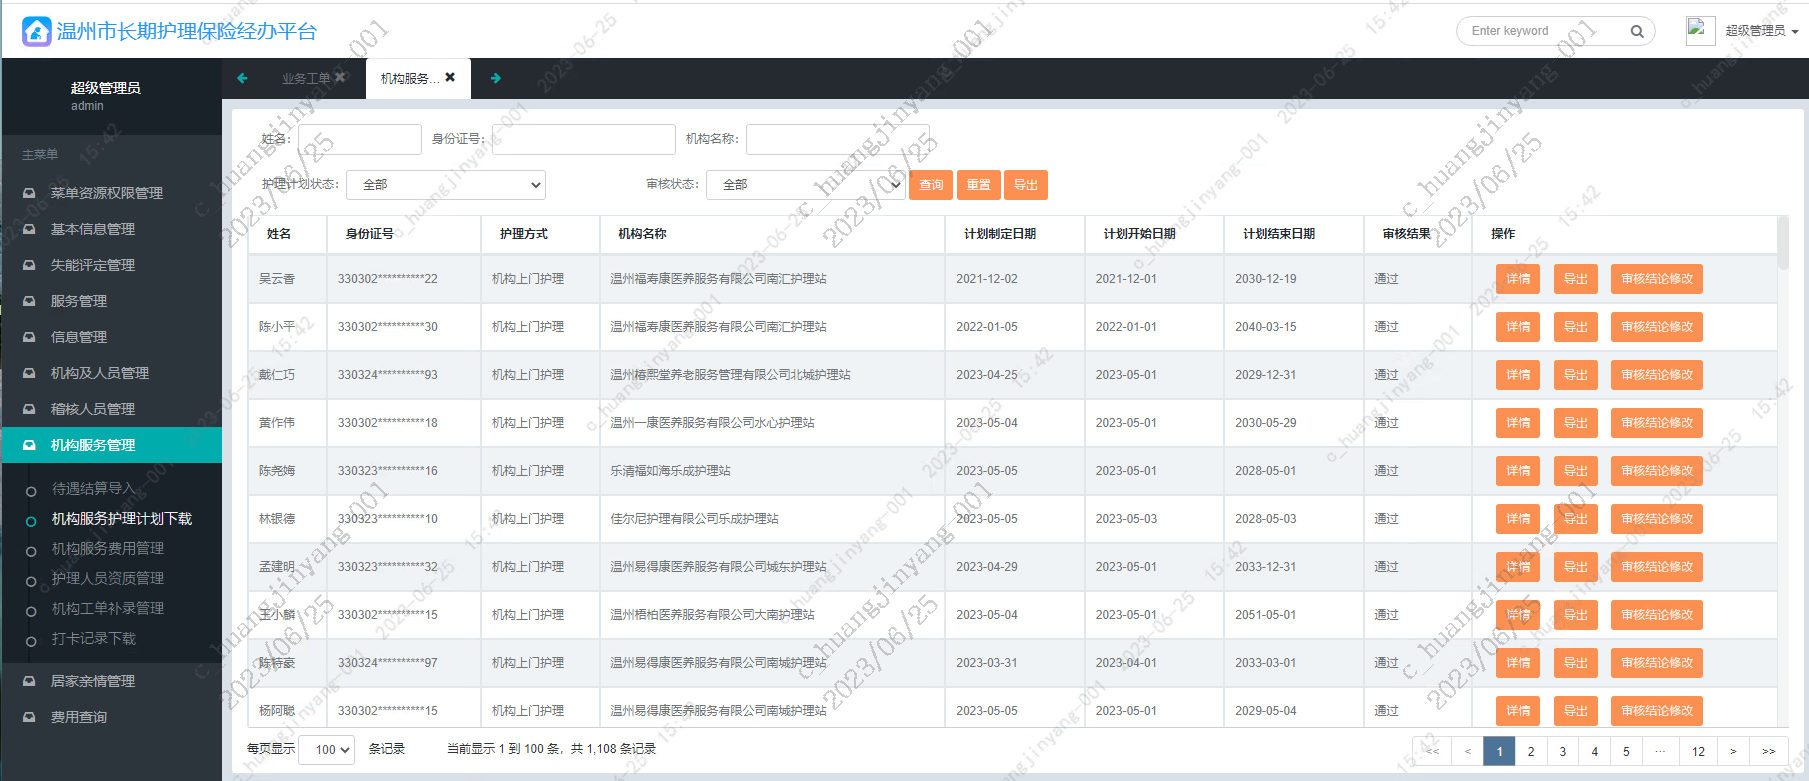Click icon beside 居家亲情管理

(x=29, y=681)
